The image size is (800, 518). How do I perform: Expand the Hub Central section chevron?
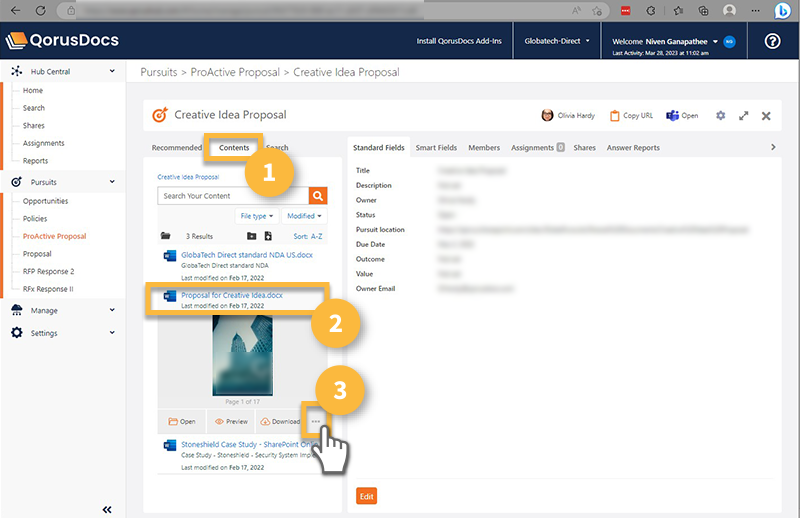point(112,71)
